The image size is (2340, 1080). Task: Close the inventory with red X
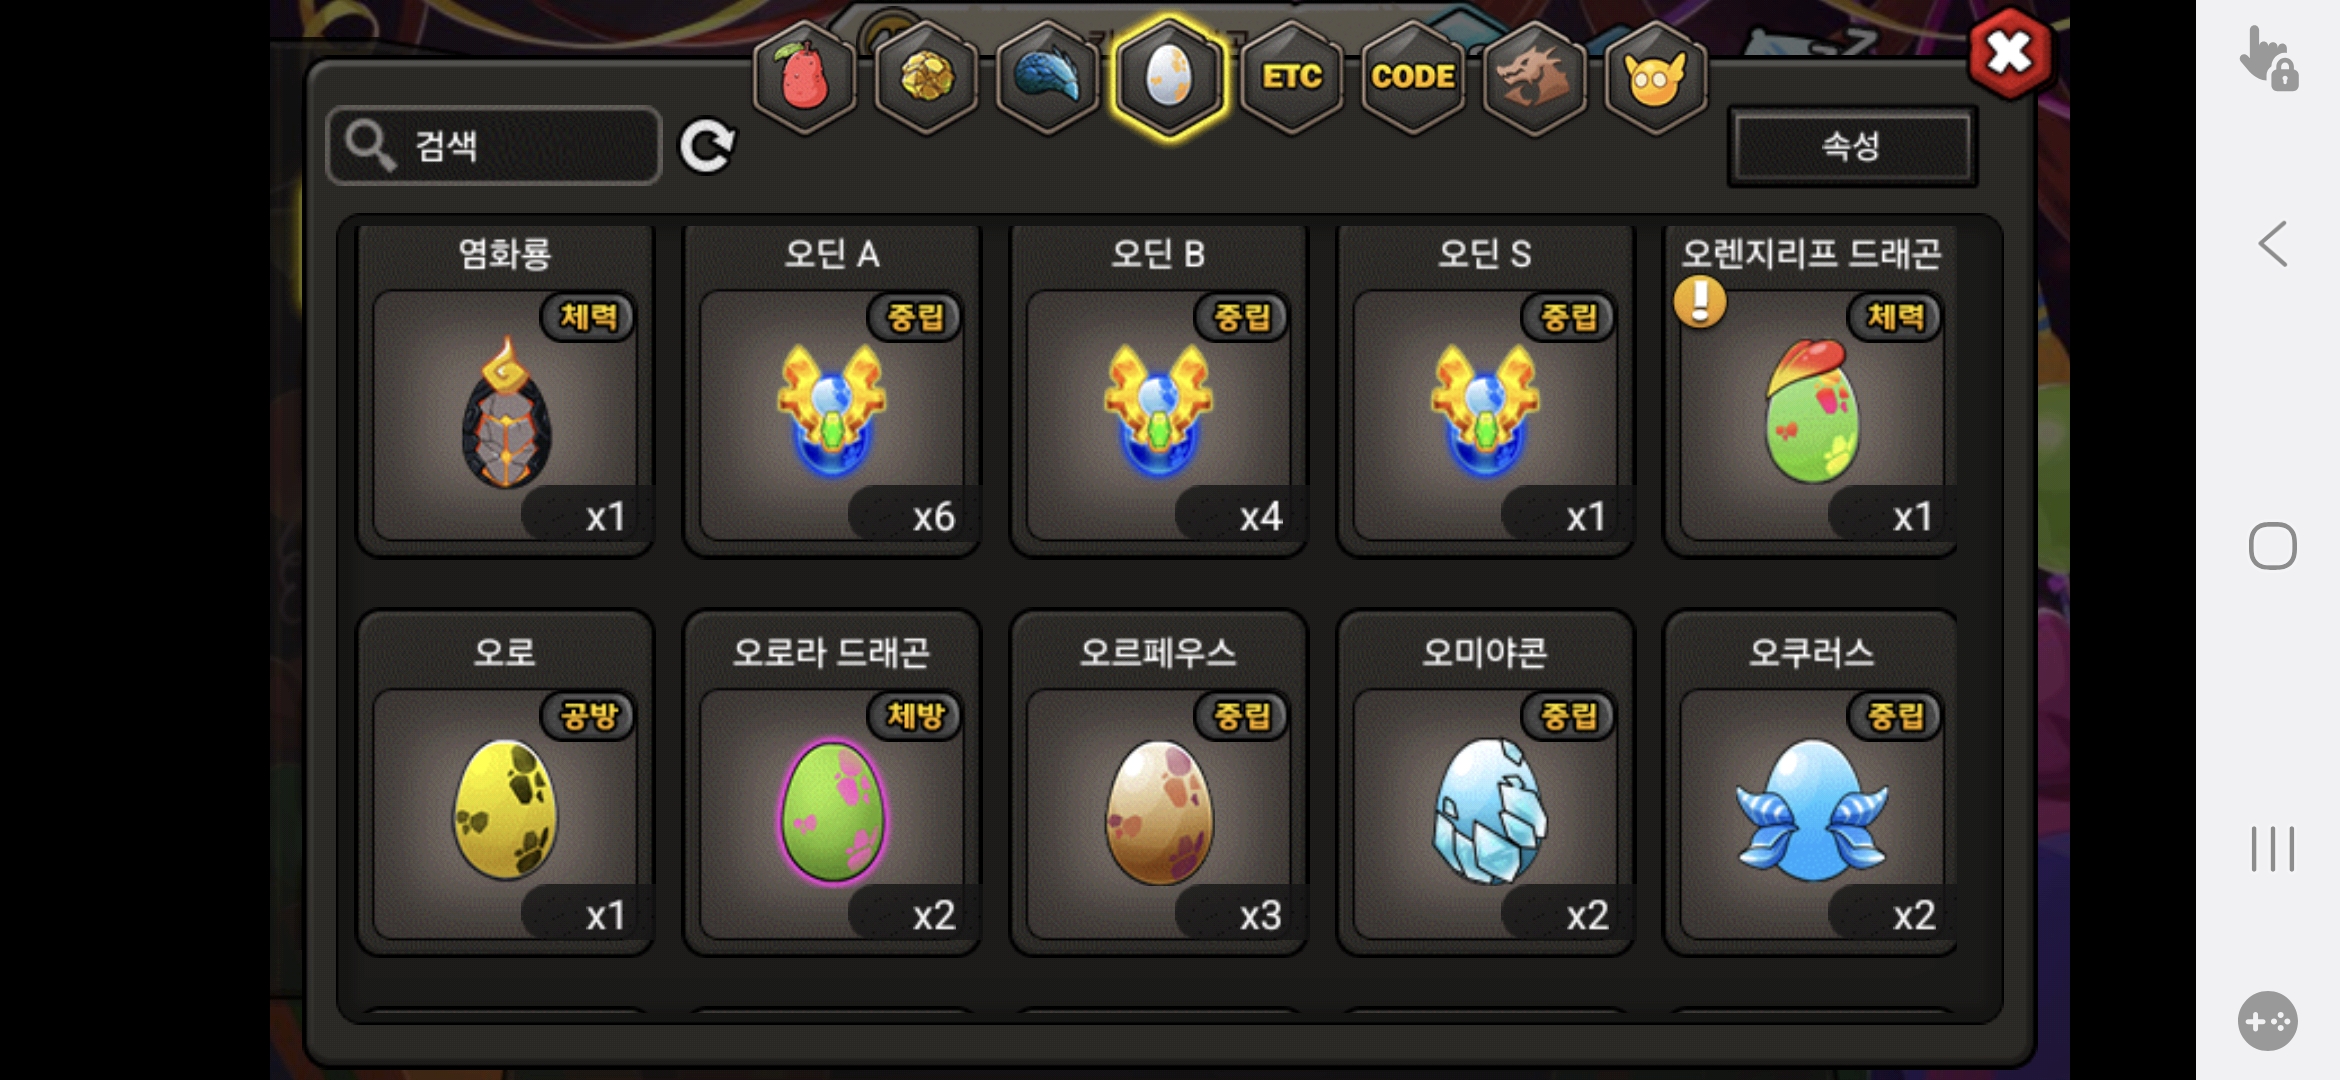point(2010,53)
